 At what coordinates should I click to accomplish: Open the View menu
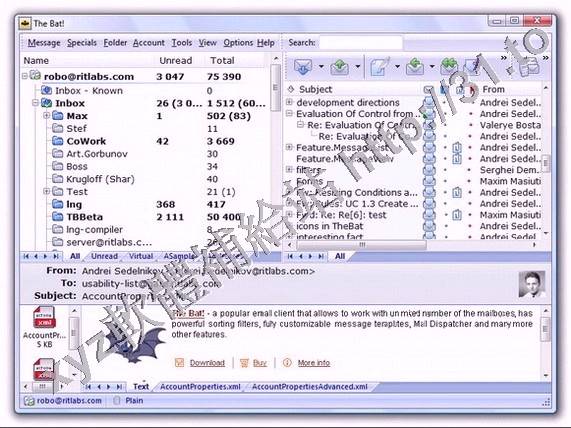coord(208,43)
